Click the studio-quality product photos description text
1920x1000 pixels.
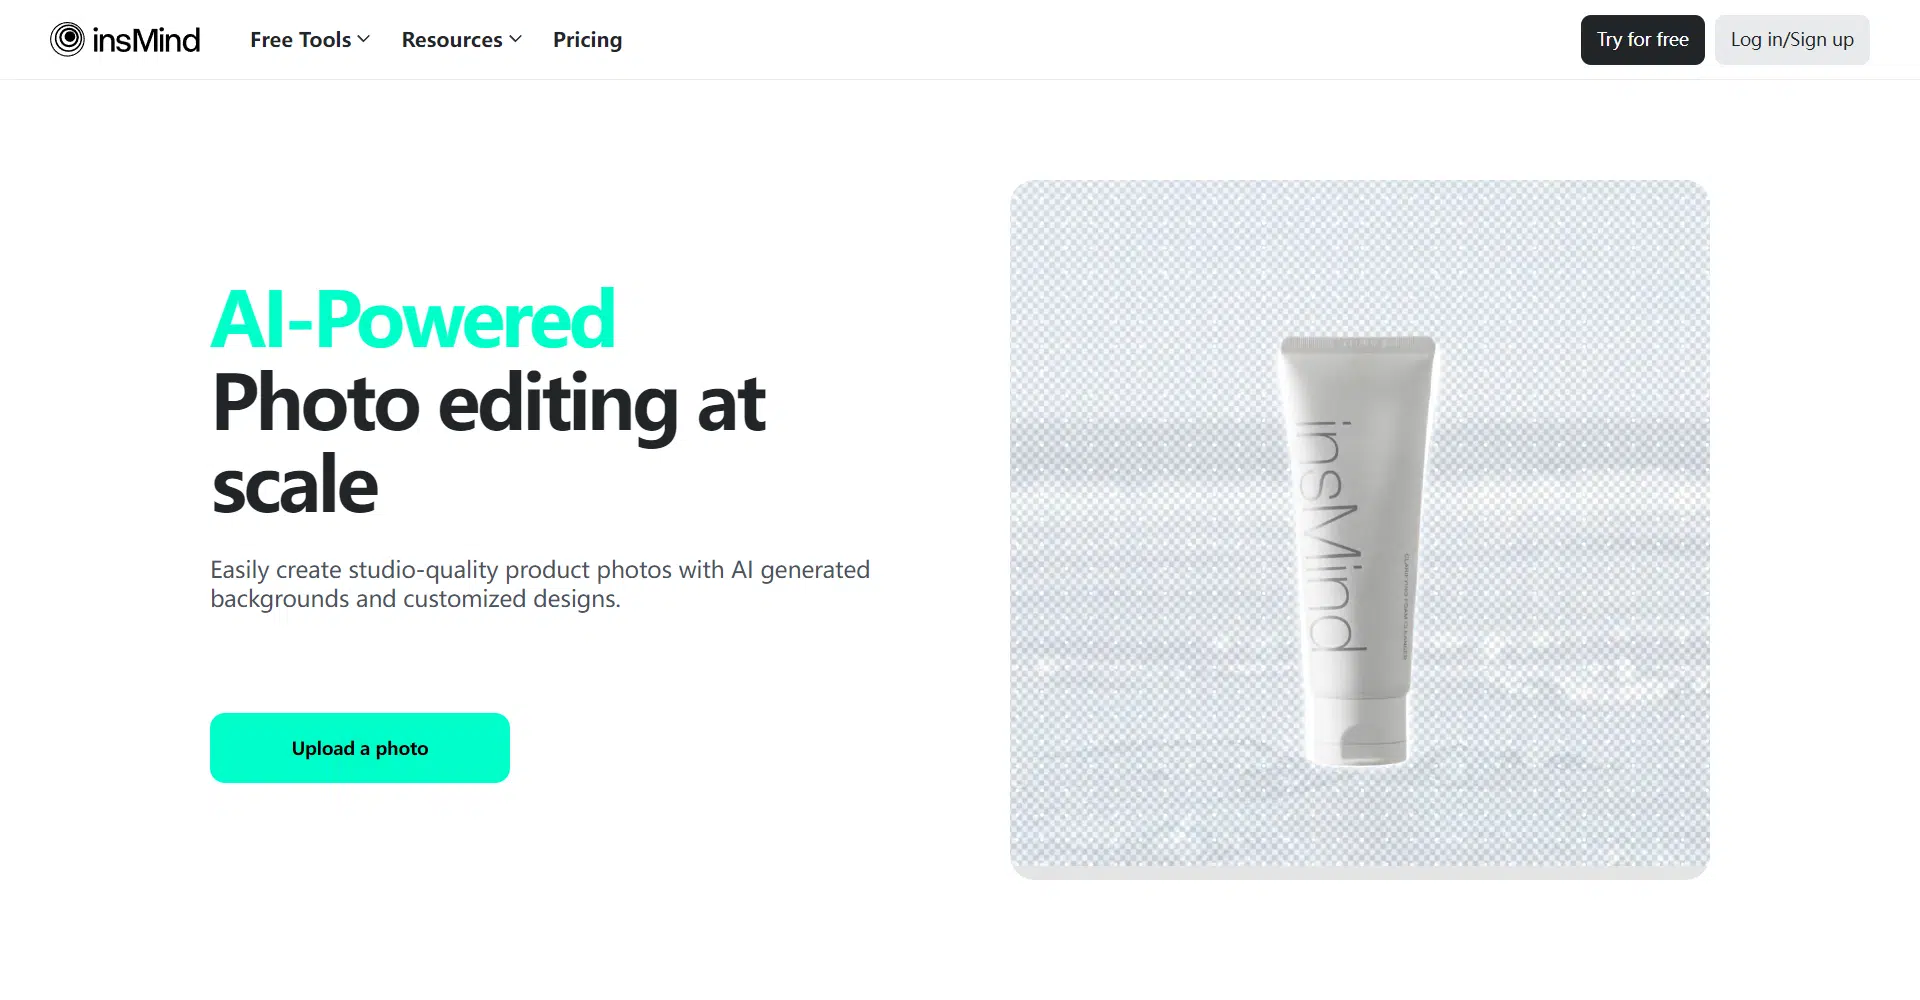[x=540, y=584]
